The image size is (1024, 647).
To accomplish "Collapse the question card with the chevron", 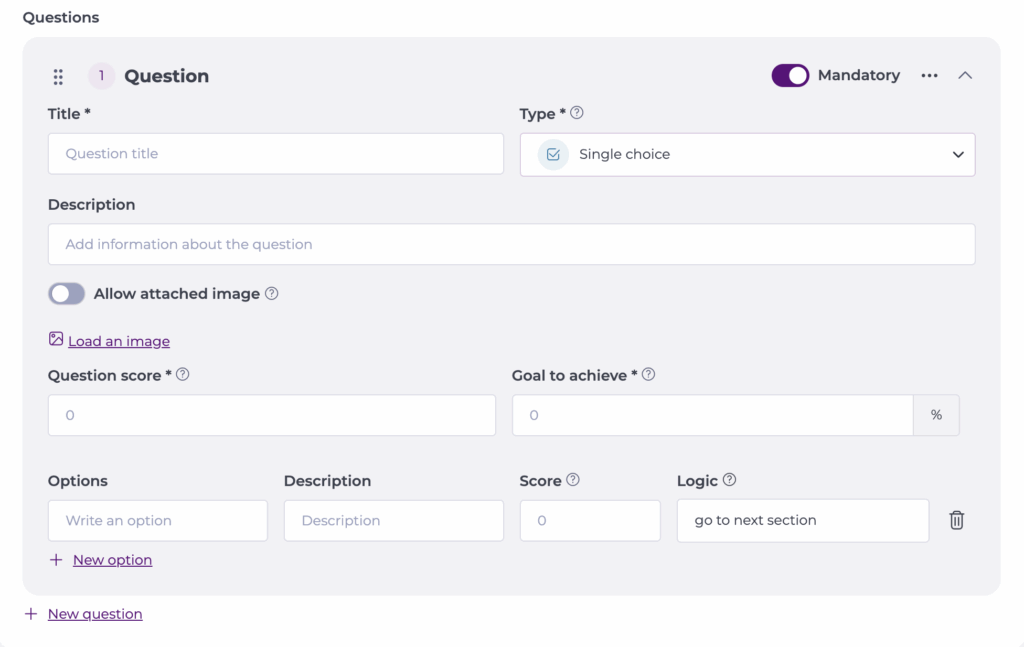I will point(965,76).
